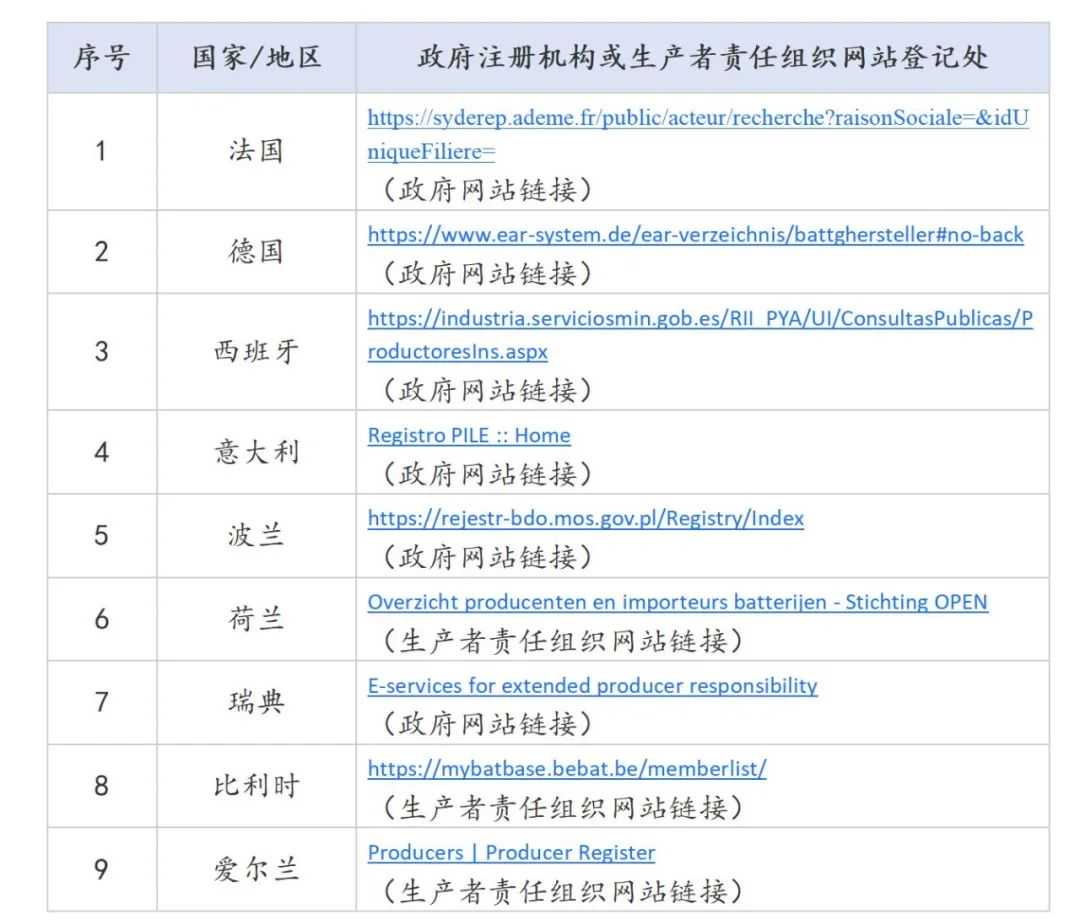Click the sequence number 6 cell

[x=101, y=619]
